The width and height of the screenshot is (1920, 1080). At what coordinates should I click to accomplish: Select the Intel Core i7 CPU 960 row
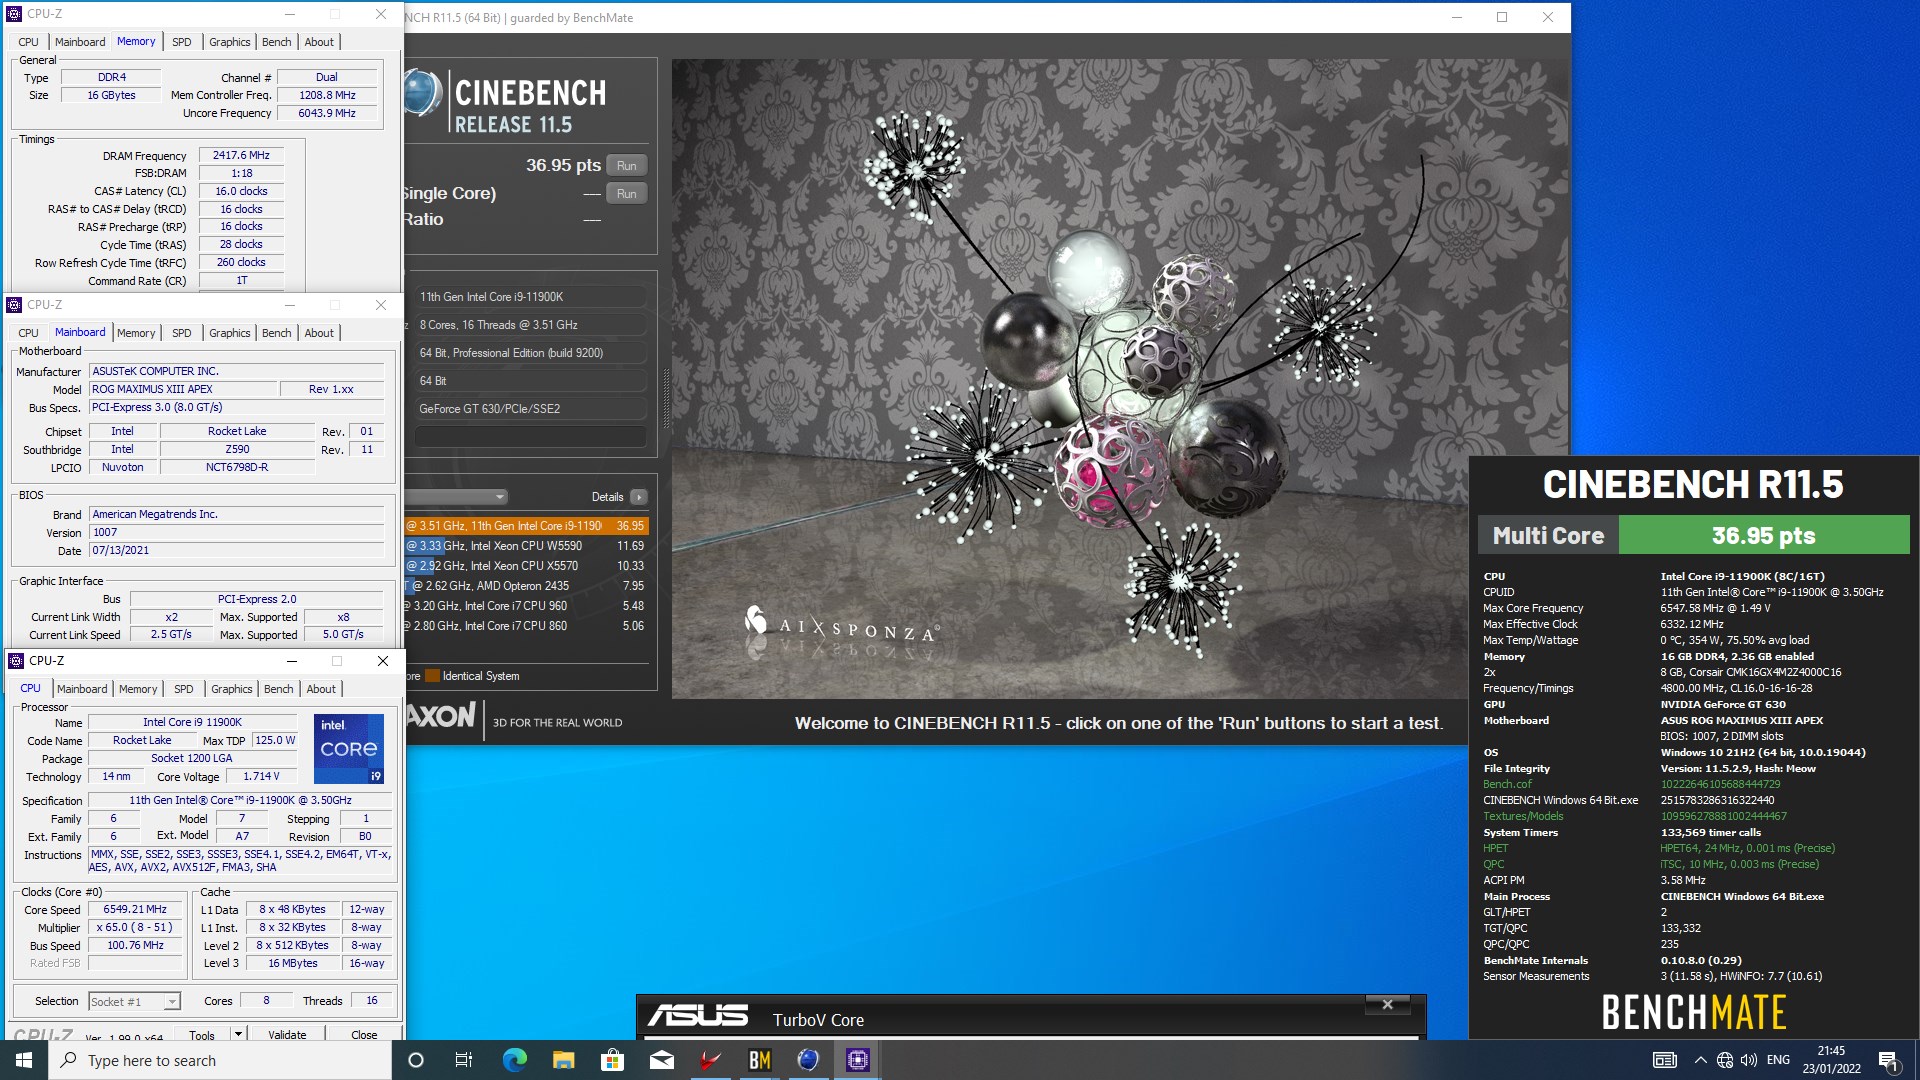[x=526, y=606]
